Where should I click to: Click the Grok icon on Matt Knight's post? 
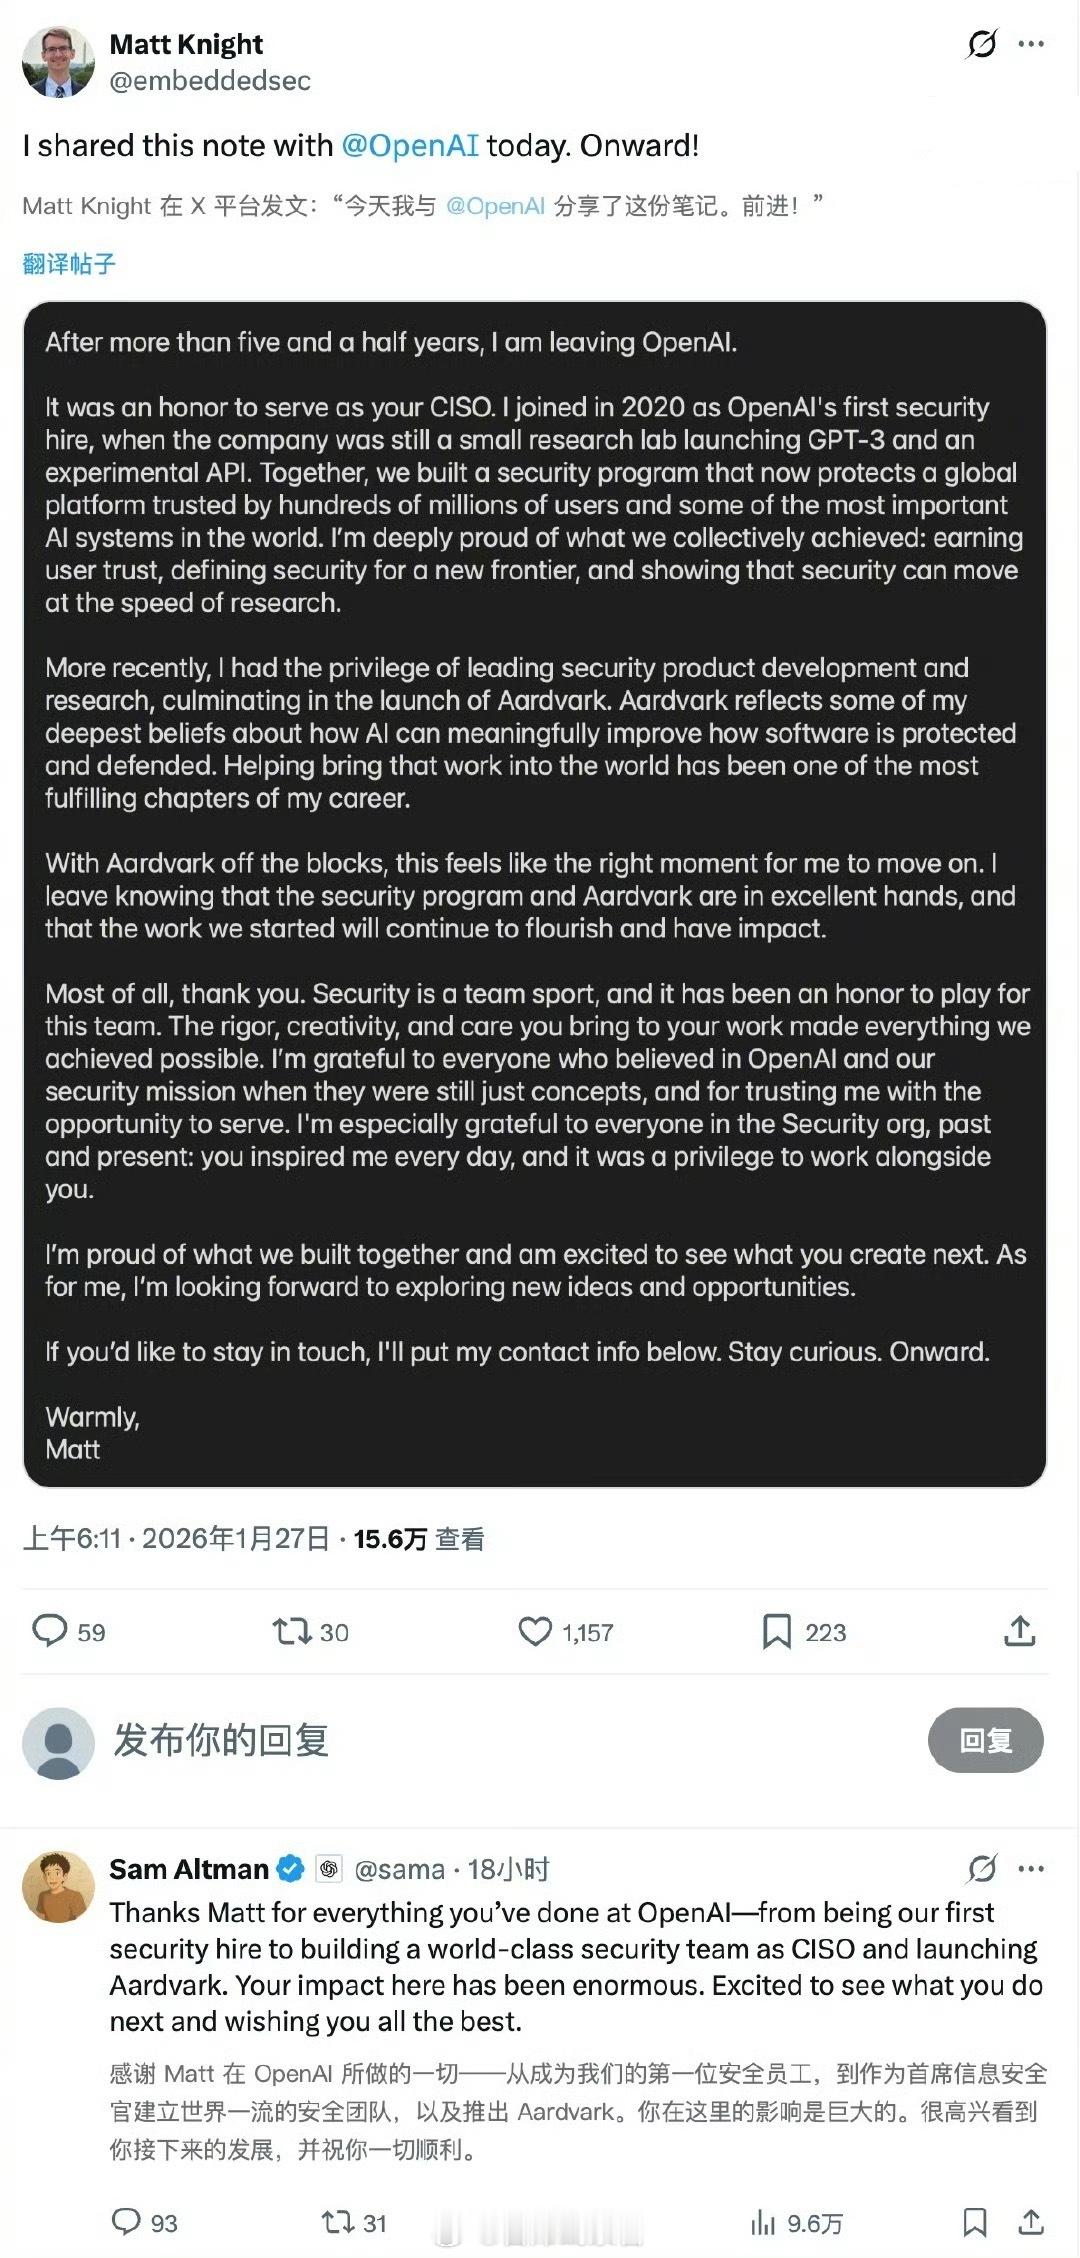[x=980, y=44]
